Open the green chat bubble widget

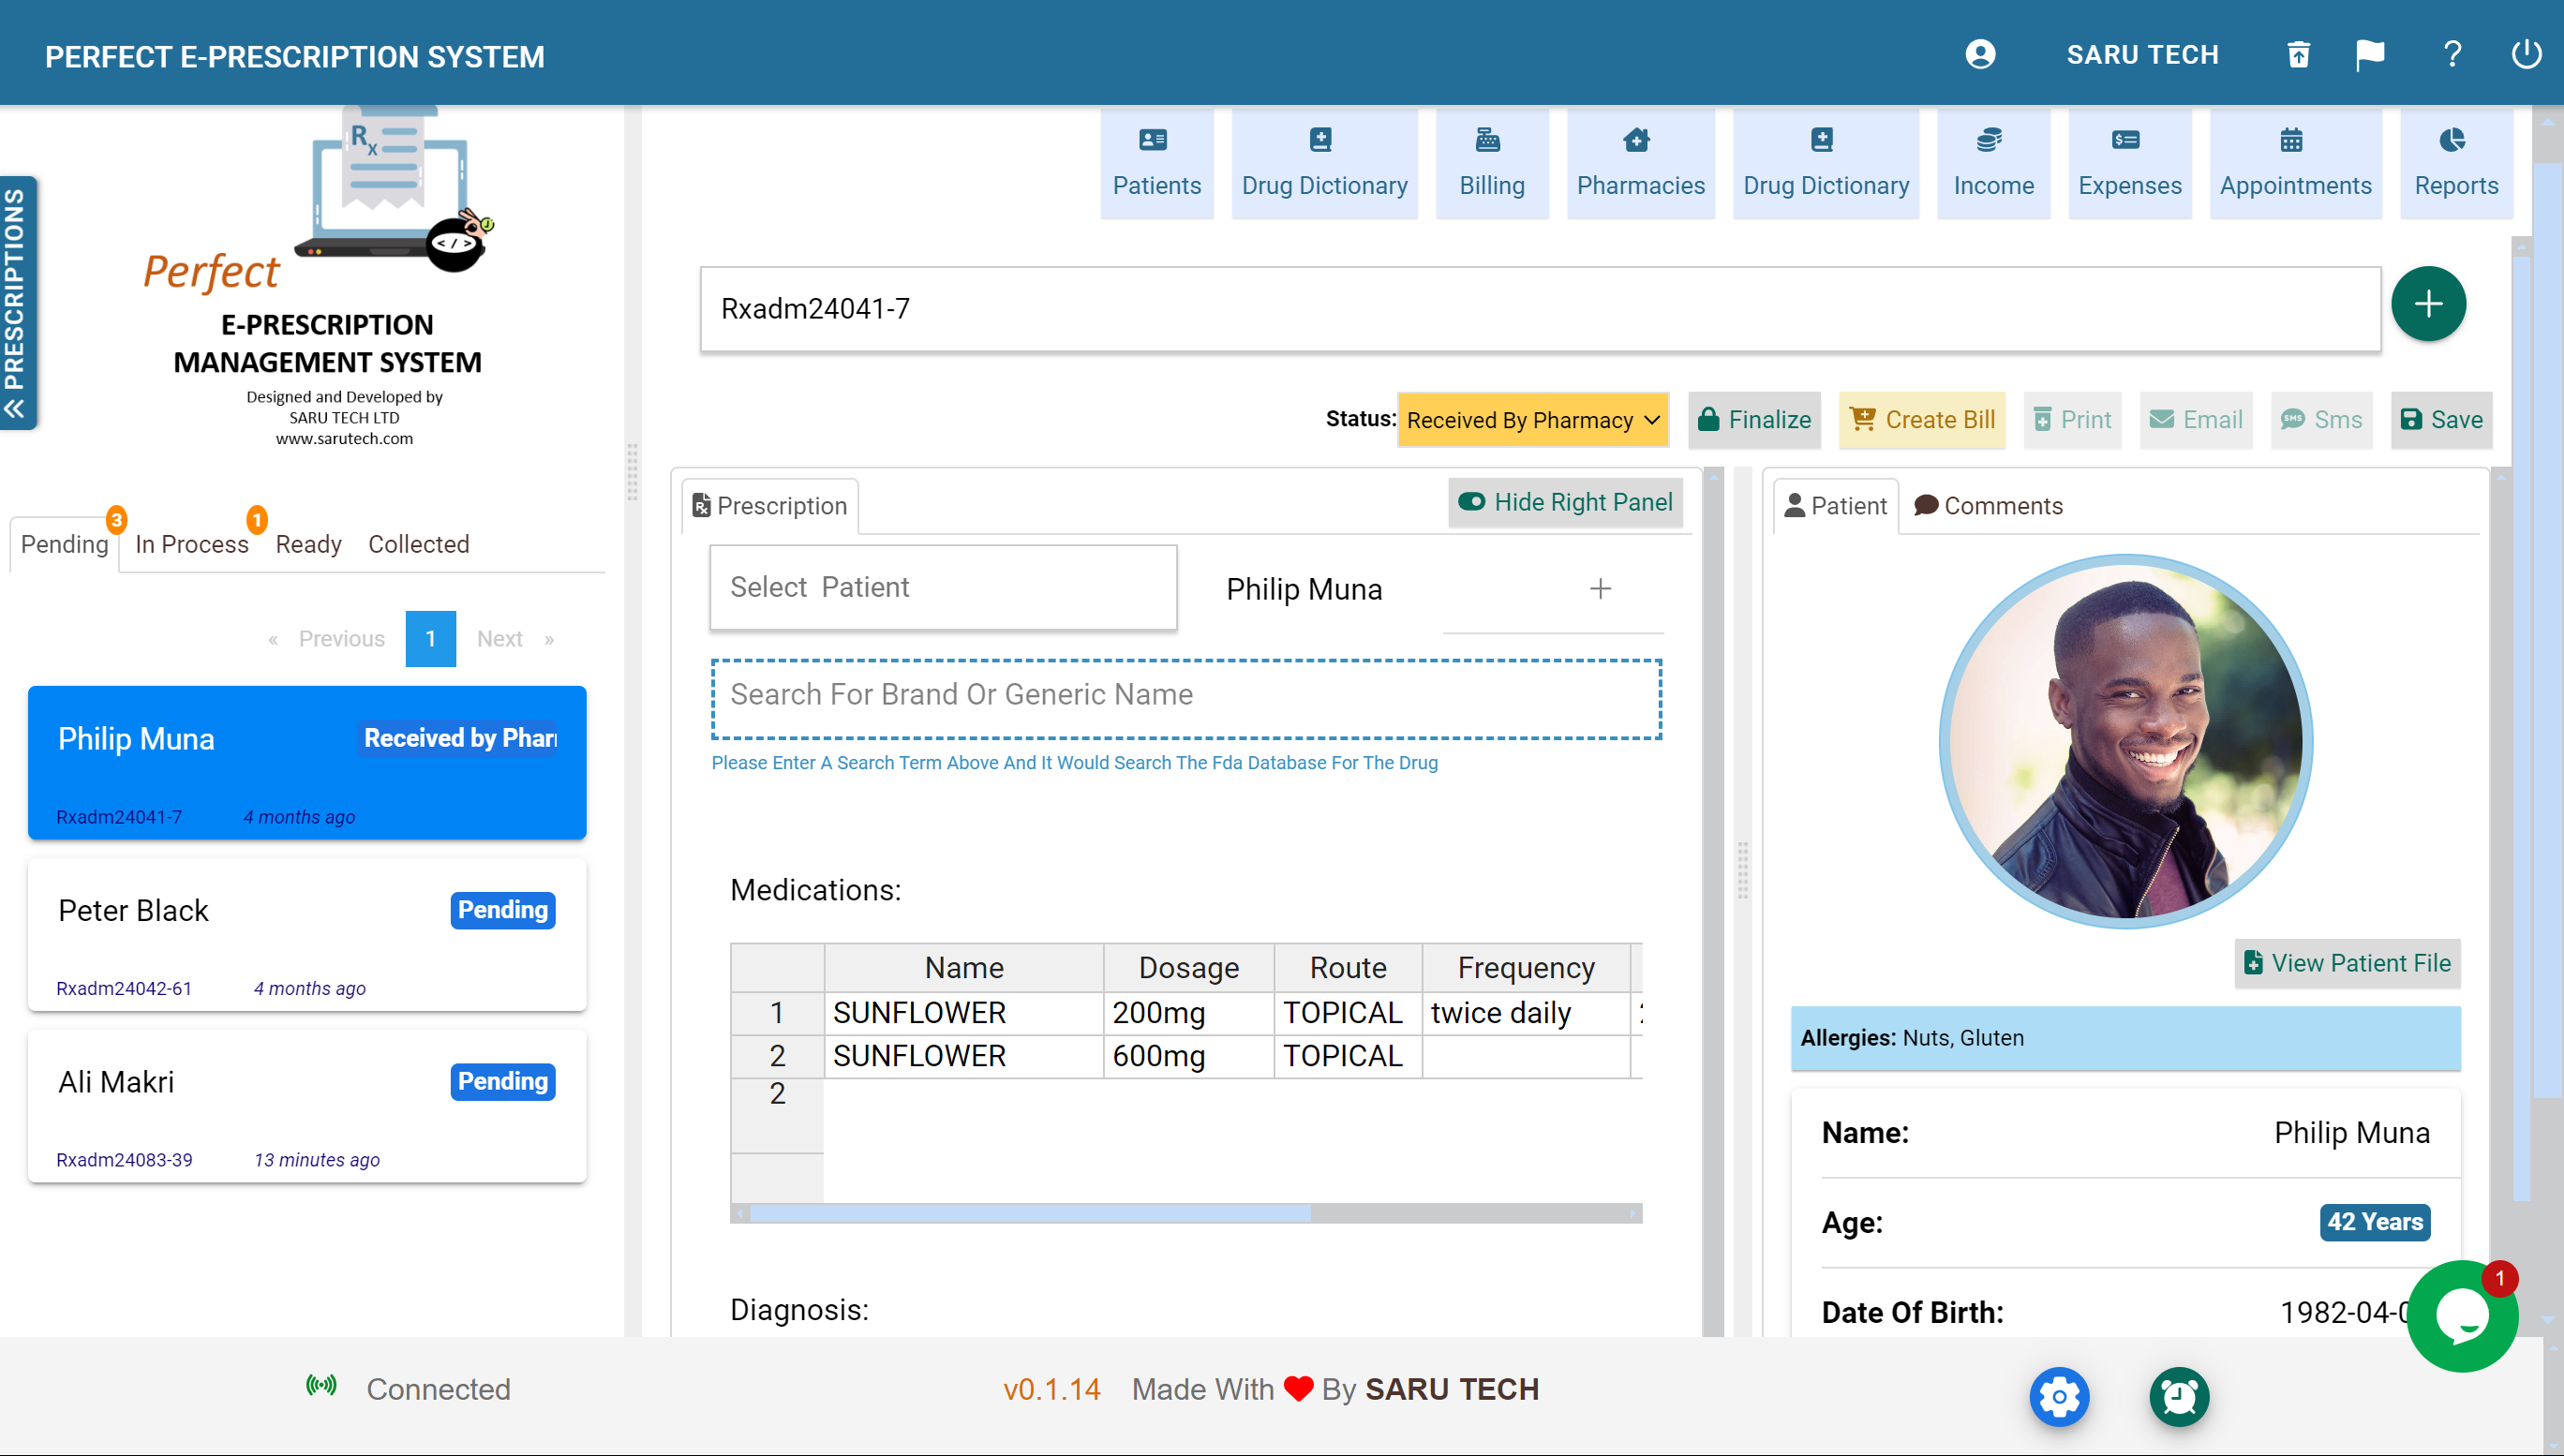coord(2462,1316)
